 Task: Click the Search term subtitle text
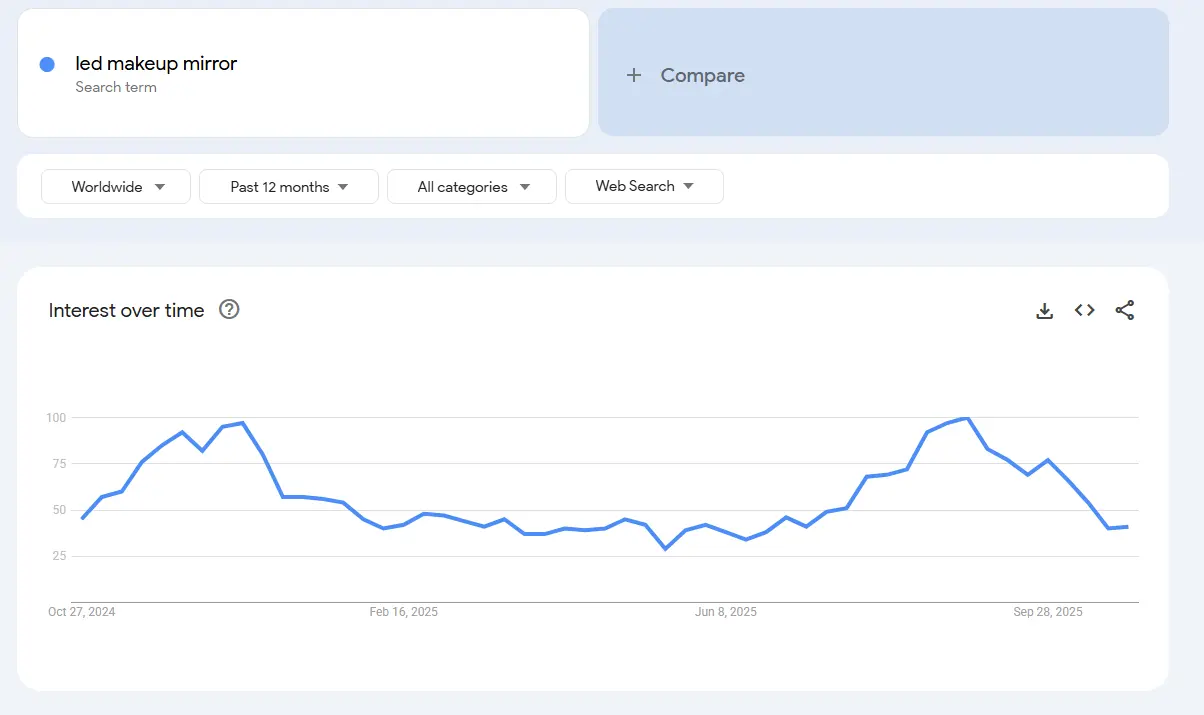[116, 87]
